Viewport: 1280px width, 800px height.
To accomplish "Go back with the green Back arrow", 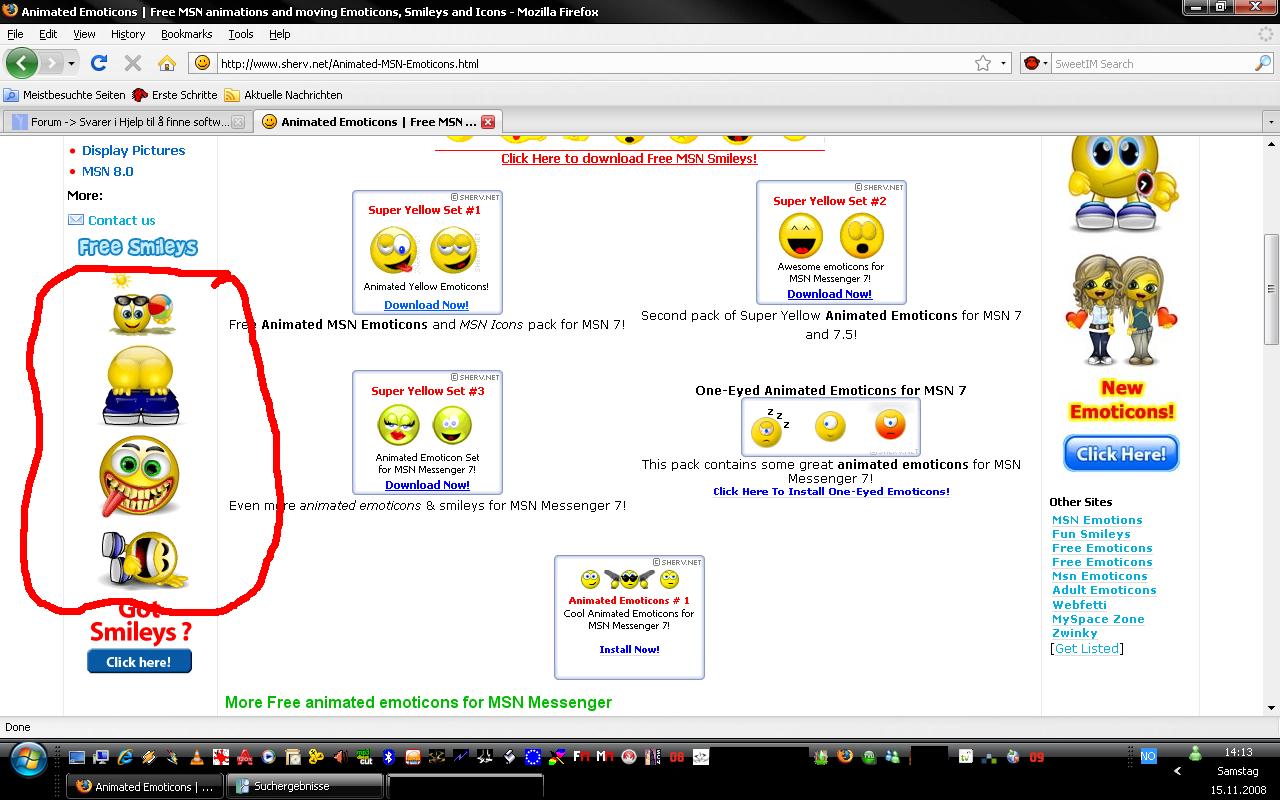I will pyautogui.click(x=22, y=63).
